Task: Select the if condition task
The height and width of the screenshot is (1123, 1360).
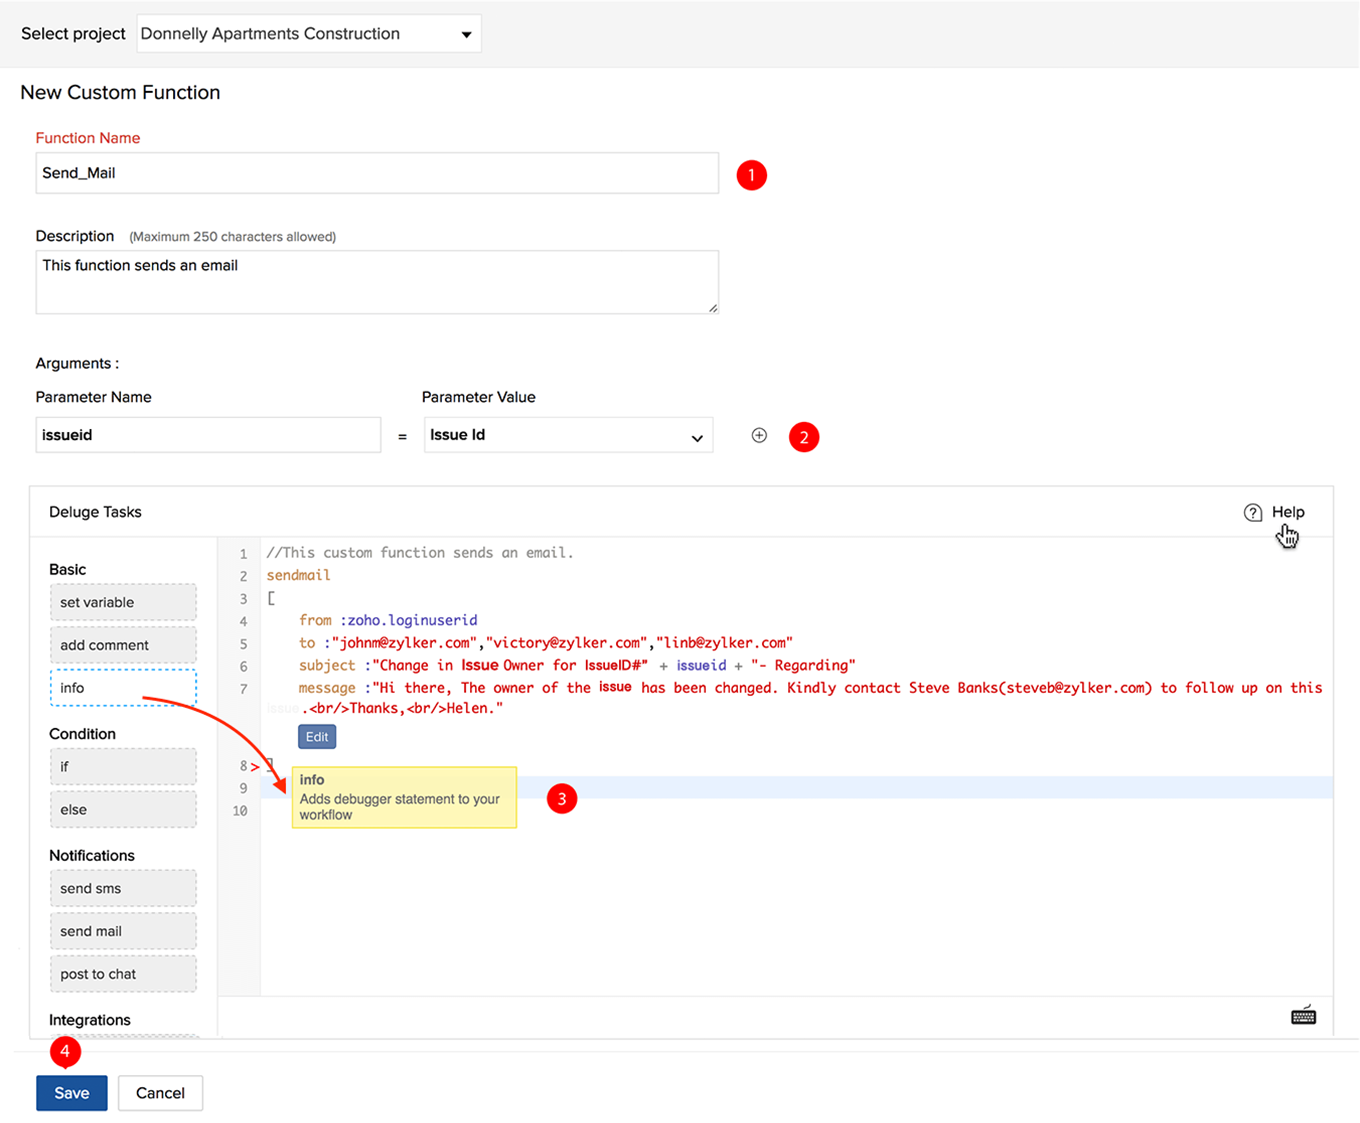Action: [x=123, y=767]
